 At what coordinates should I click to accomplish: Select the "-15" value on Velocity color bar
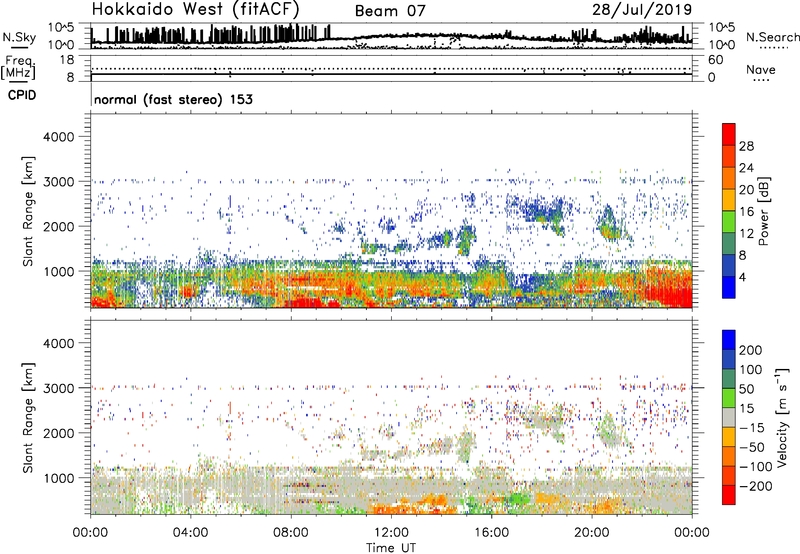[x=752, y=428]
